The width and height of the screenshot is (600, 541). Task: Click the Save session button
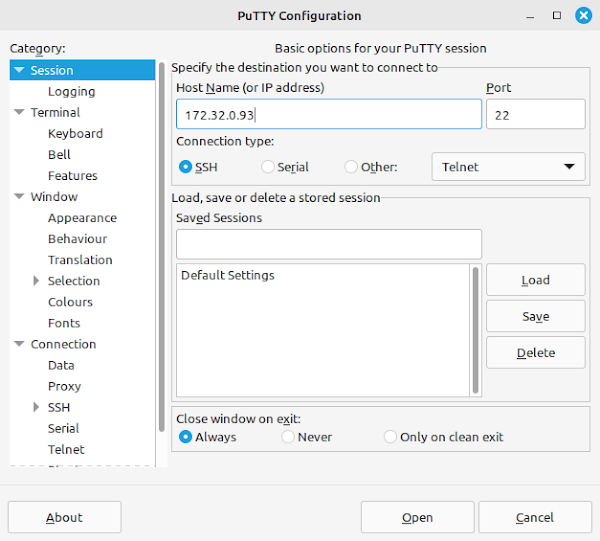pos(535,316)
